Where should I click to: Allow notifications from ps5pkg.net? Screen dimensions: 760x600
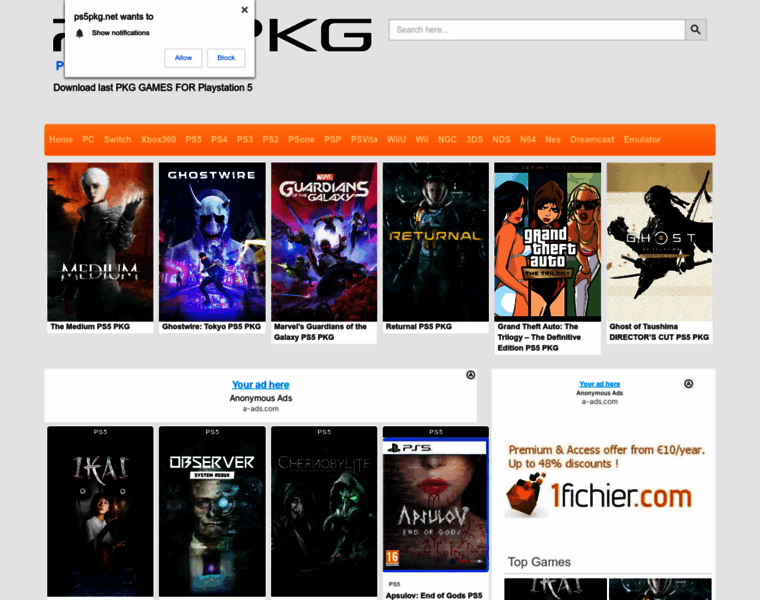click(183, 58)
